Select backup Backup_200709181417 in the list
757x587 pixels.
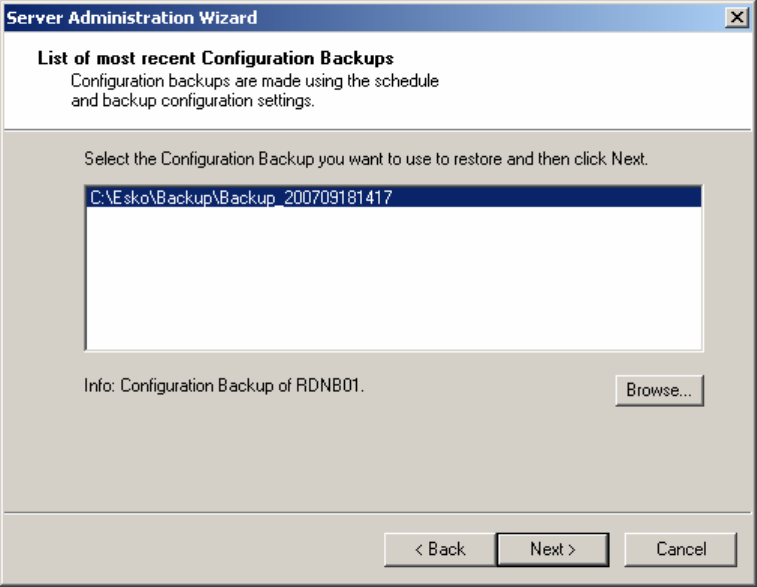[240, 198]
